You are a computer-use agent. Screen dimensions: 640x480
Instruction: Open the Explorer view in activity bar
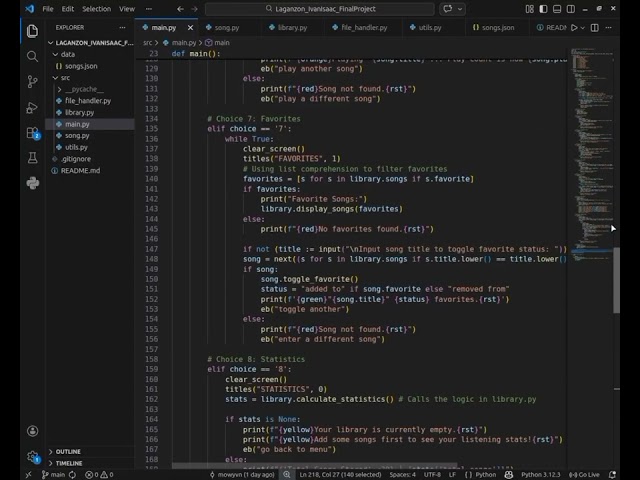point(32,31)
